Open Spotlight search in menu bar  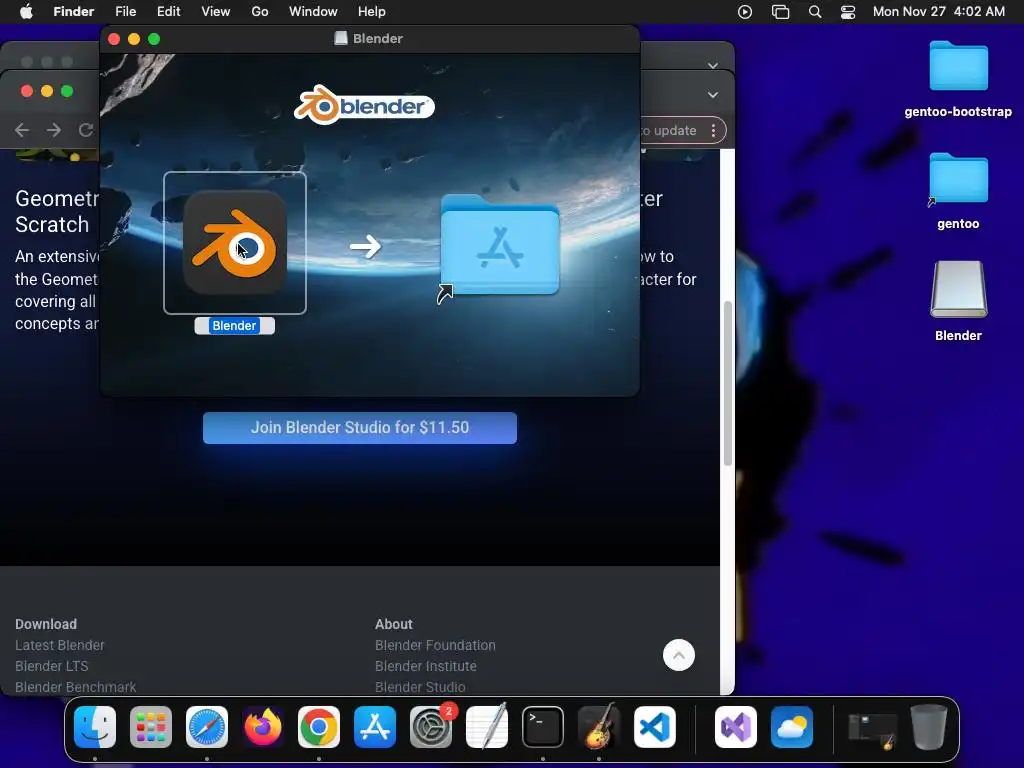814,12
